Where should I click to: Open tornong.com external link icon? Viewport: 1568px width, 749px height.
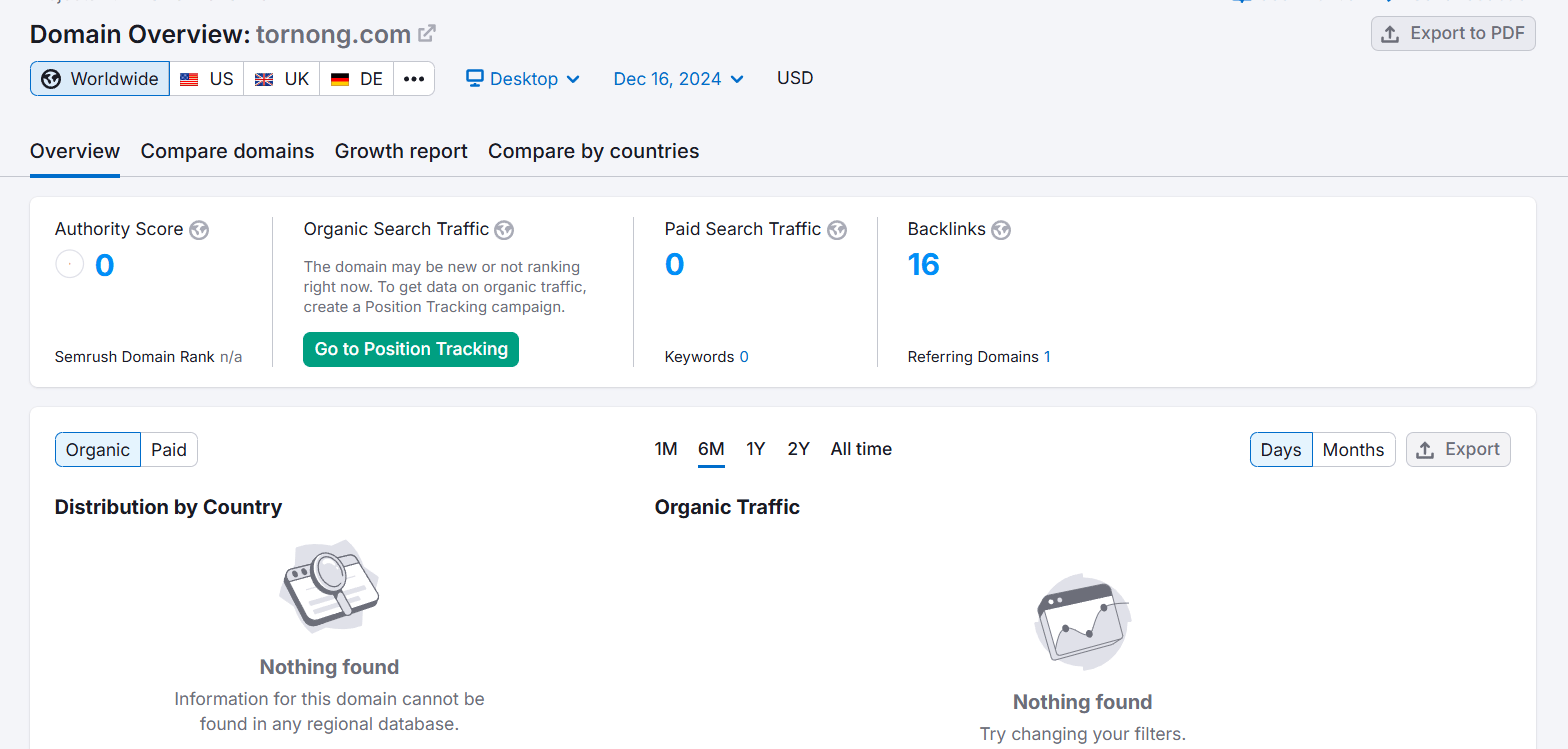[427, 33]
